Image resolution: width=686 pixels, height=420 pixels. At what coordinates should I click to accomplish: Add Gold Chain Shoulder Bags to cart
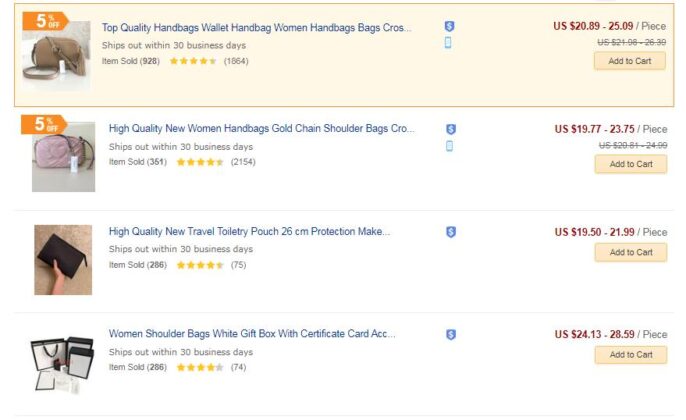[631, 164]
